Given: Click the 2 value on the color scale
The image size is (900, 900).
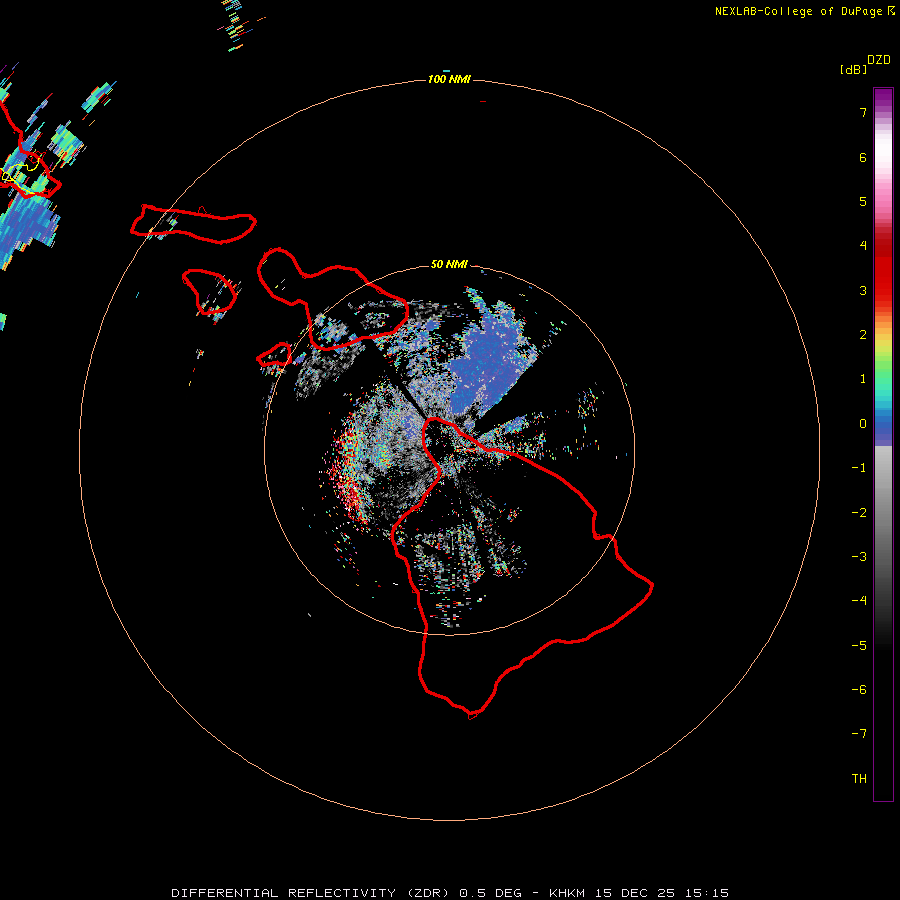Looking at the screenshot, I should [863, 335].
